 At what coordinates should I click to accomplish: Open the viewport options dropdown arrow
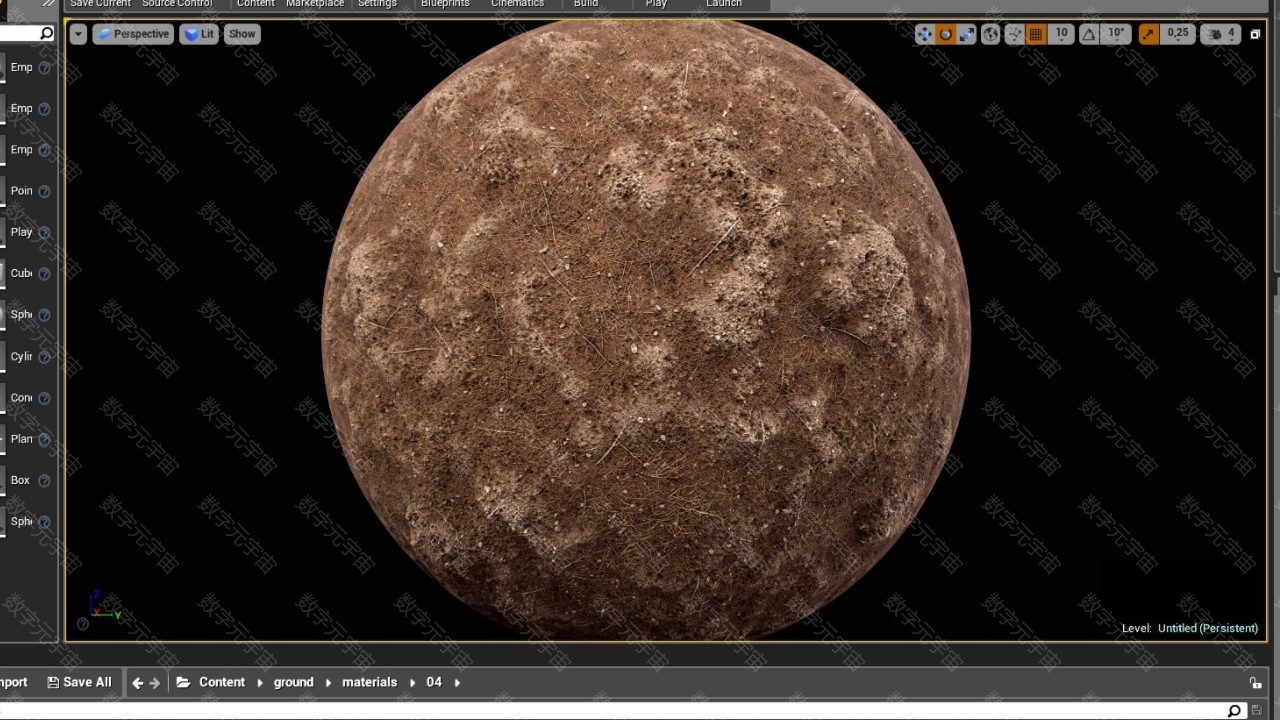[x=78, y=34]
